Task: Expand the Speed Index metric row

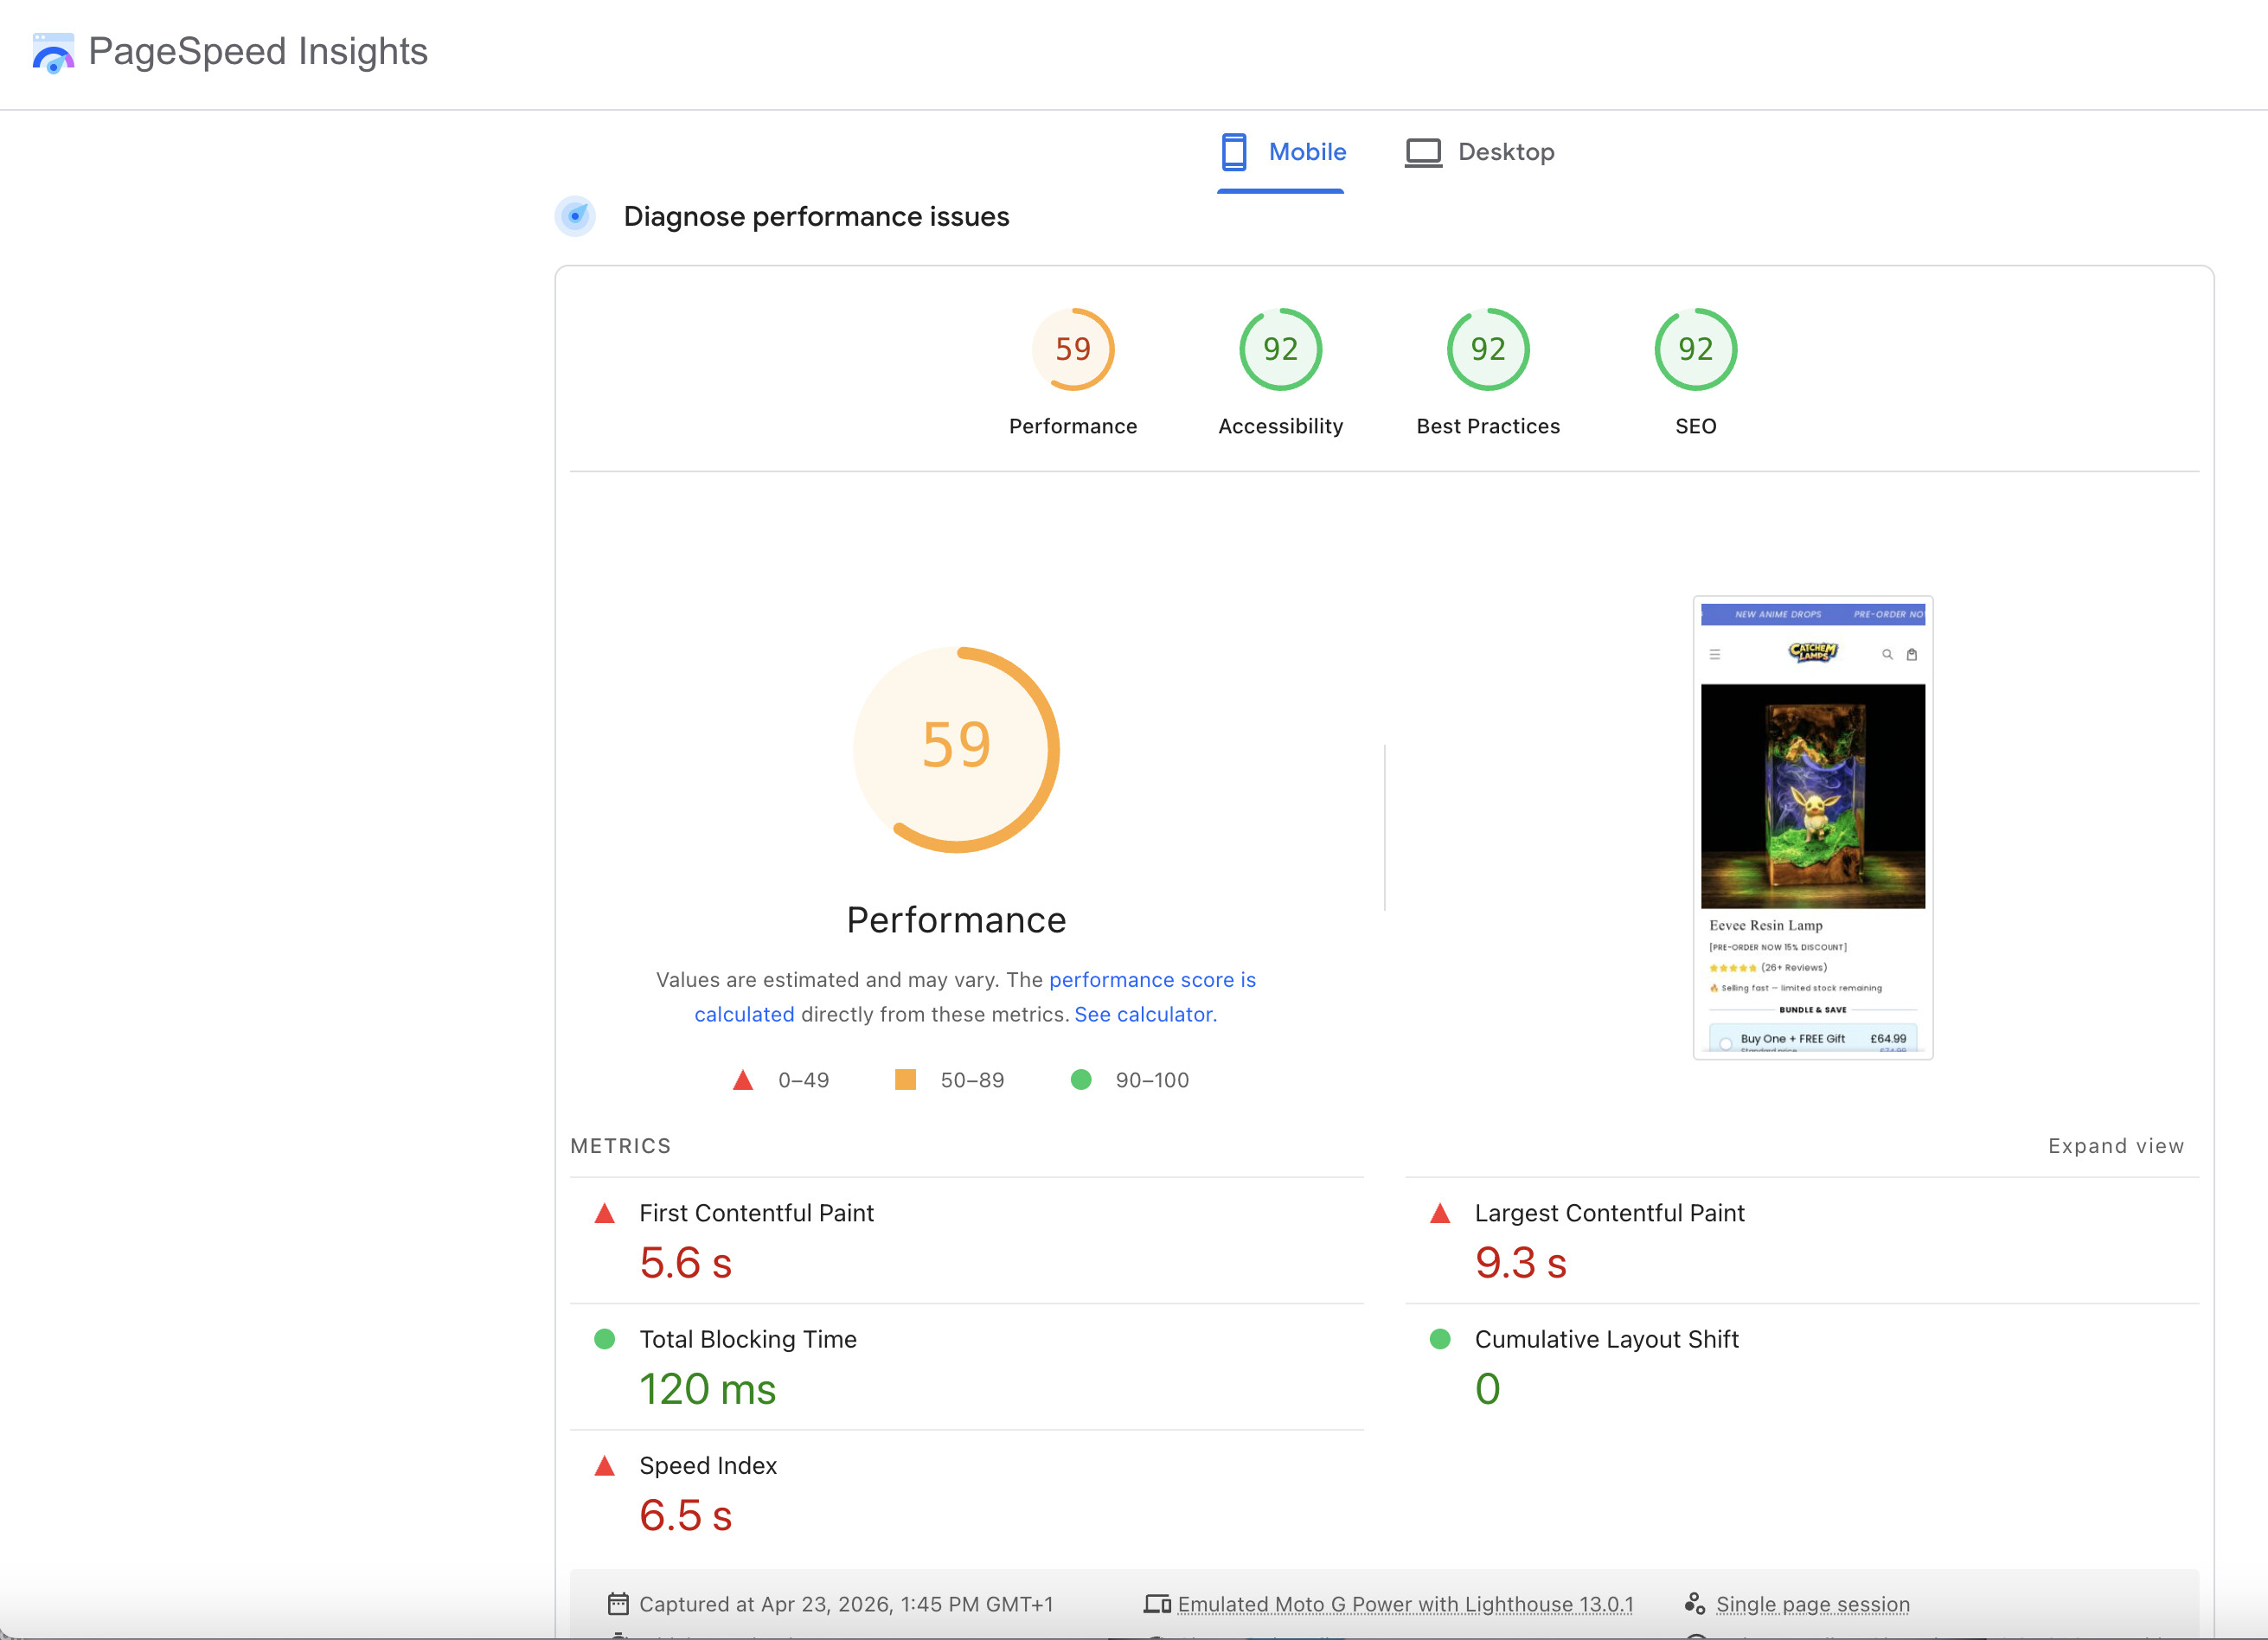Action: tap(707, 1466)
